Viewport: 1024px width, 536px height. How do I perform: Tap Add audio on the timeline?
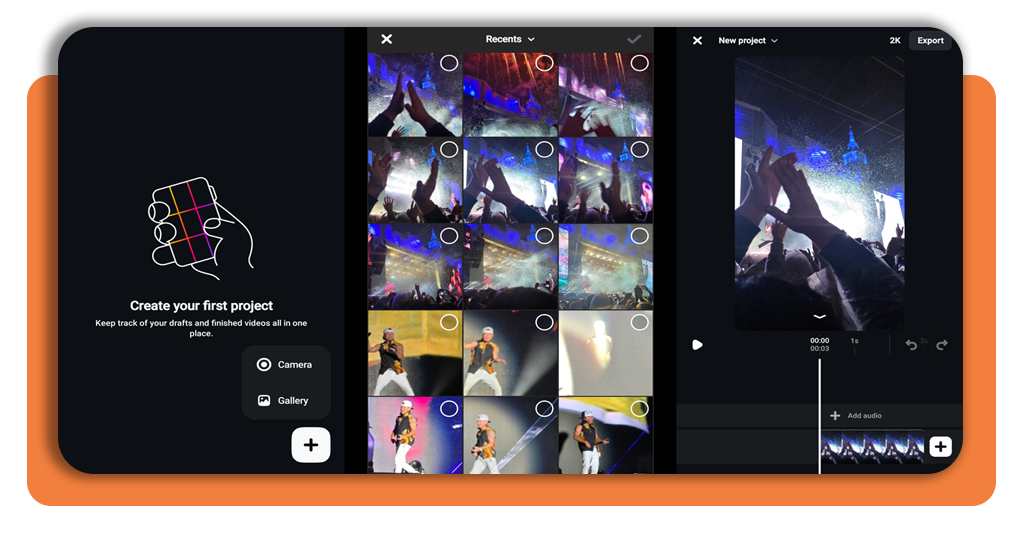856,416
